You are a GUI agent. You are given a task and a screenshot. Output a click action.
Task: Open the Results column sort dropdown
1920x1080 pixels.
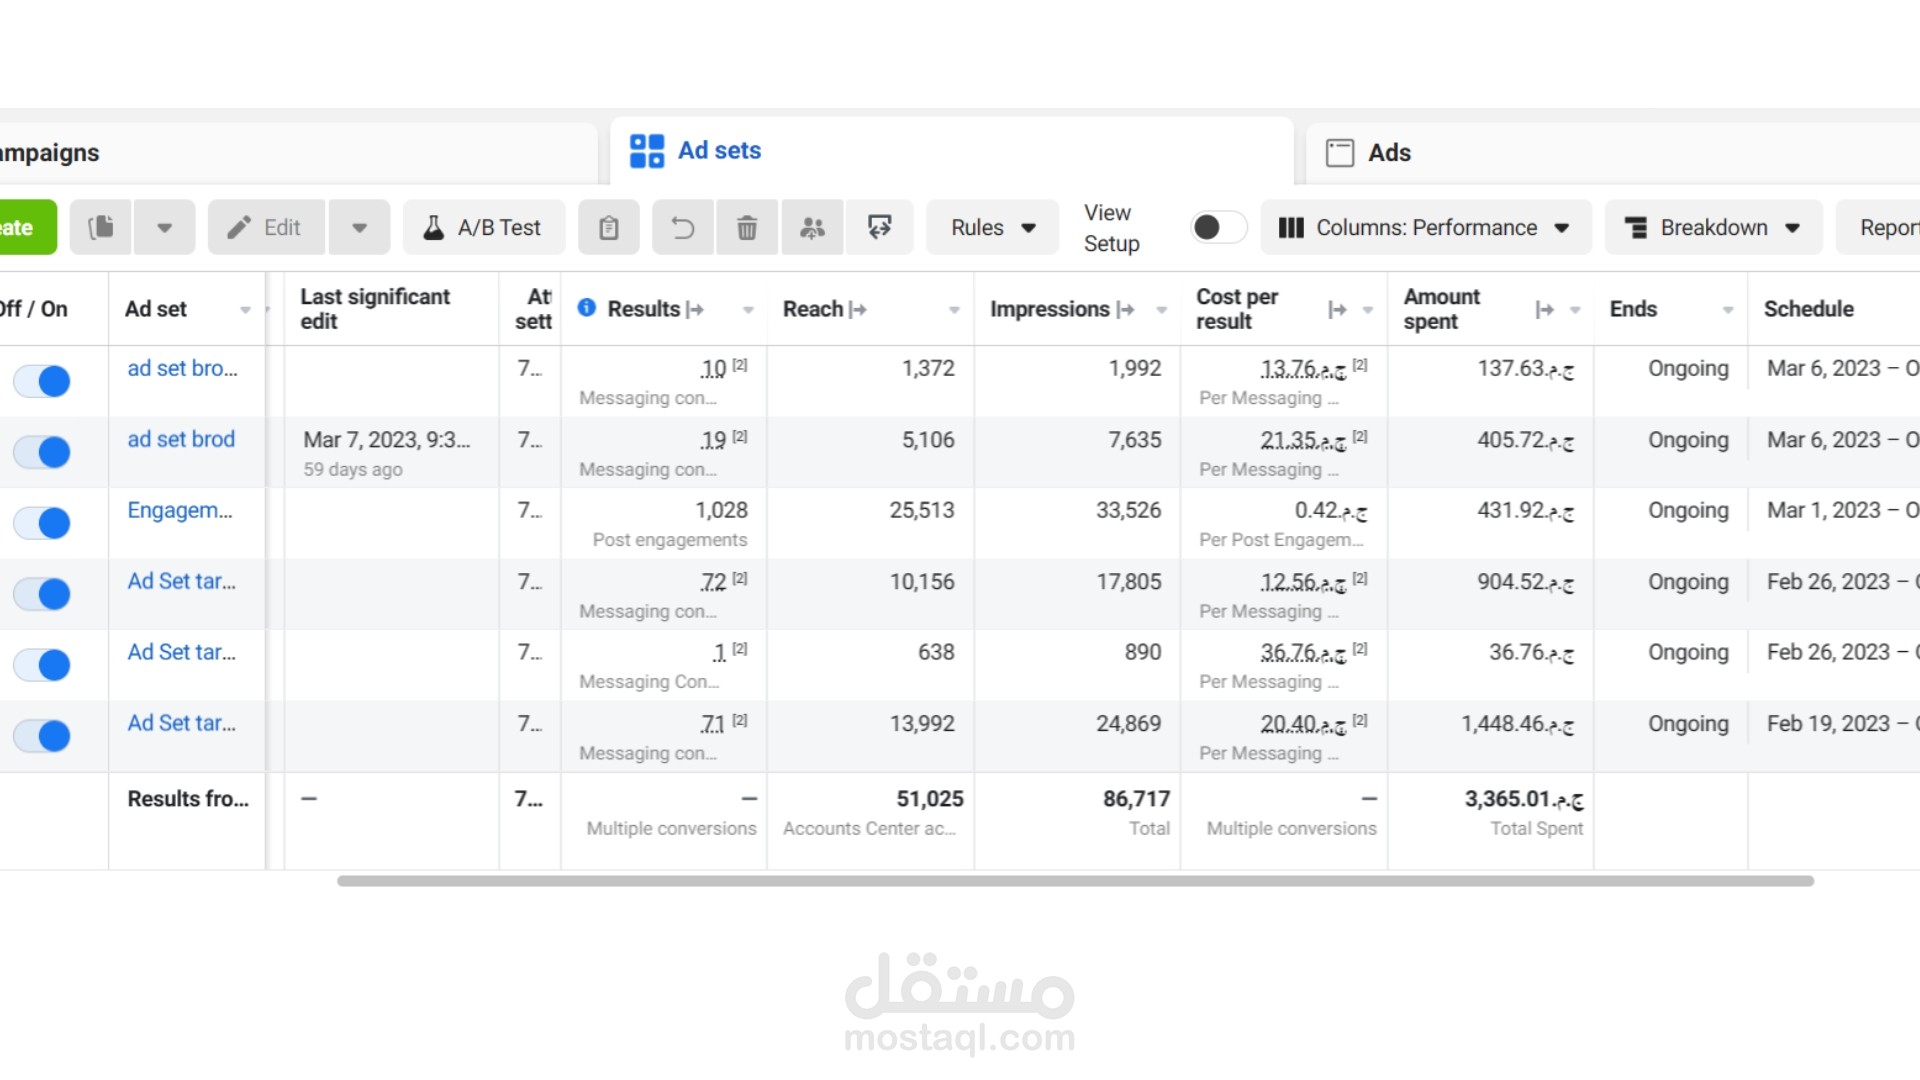tap(748, 310)
